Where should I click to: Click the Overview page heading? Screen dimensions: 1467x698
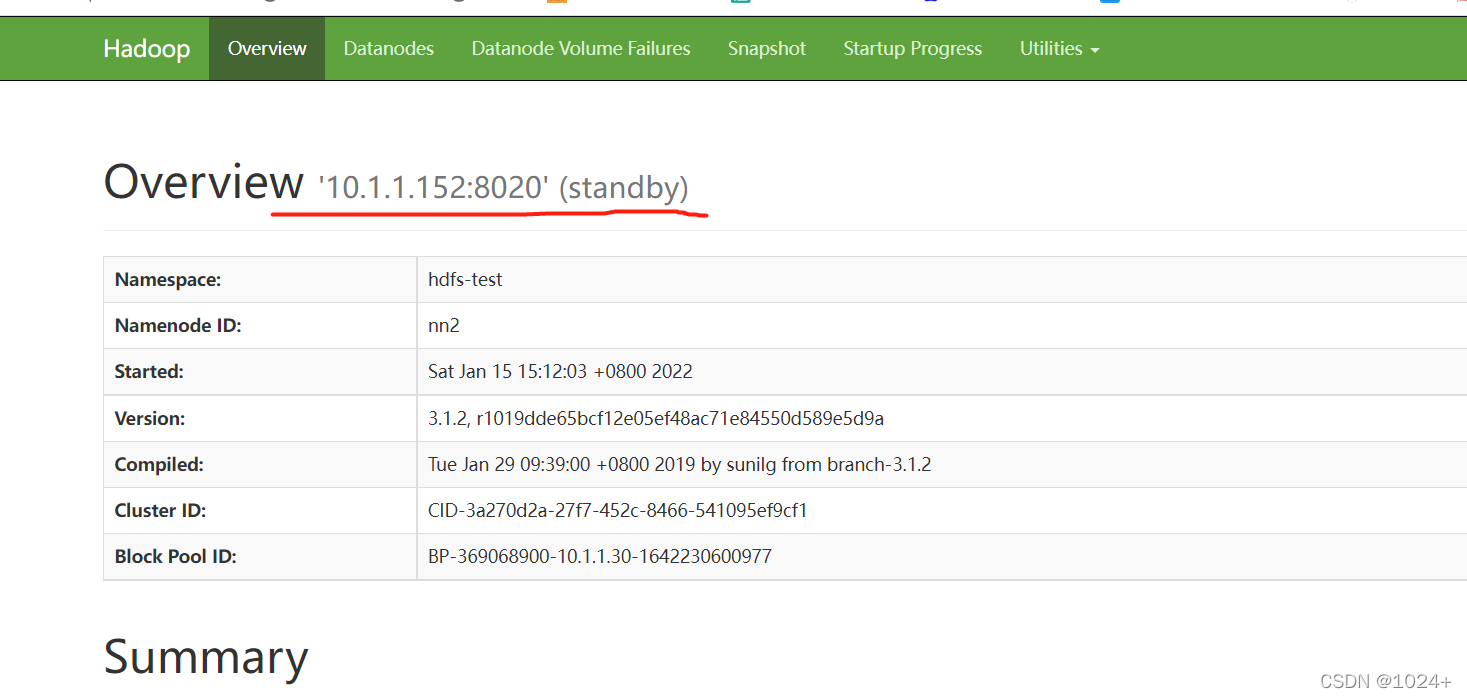[203, 182]
